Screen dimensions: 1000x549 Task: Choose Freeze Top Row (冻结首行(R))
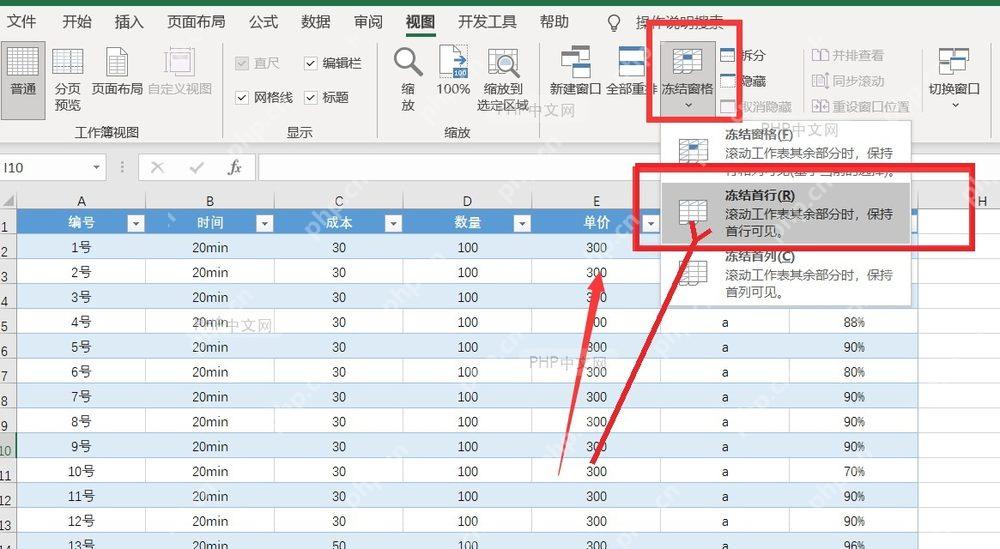[x=786, y=214]
